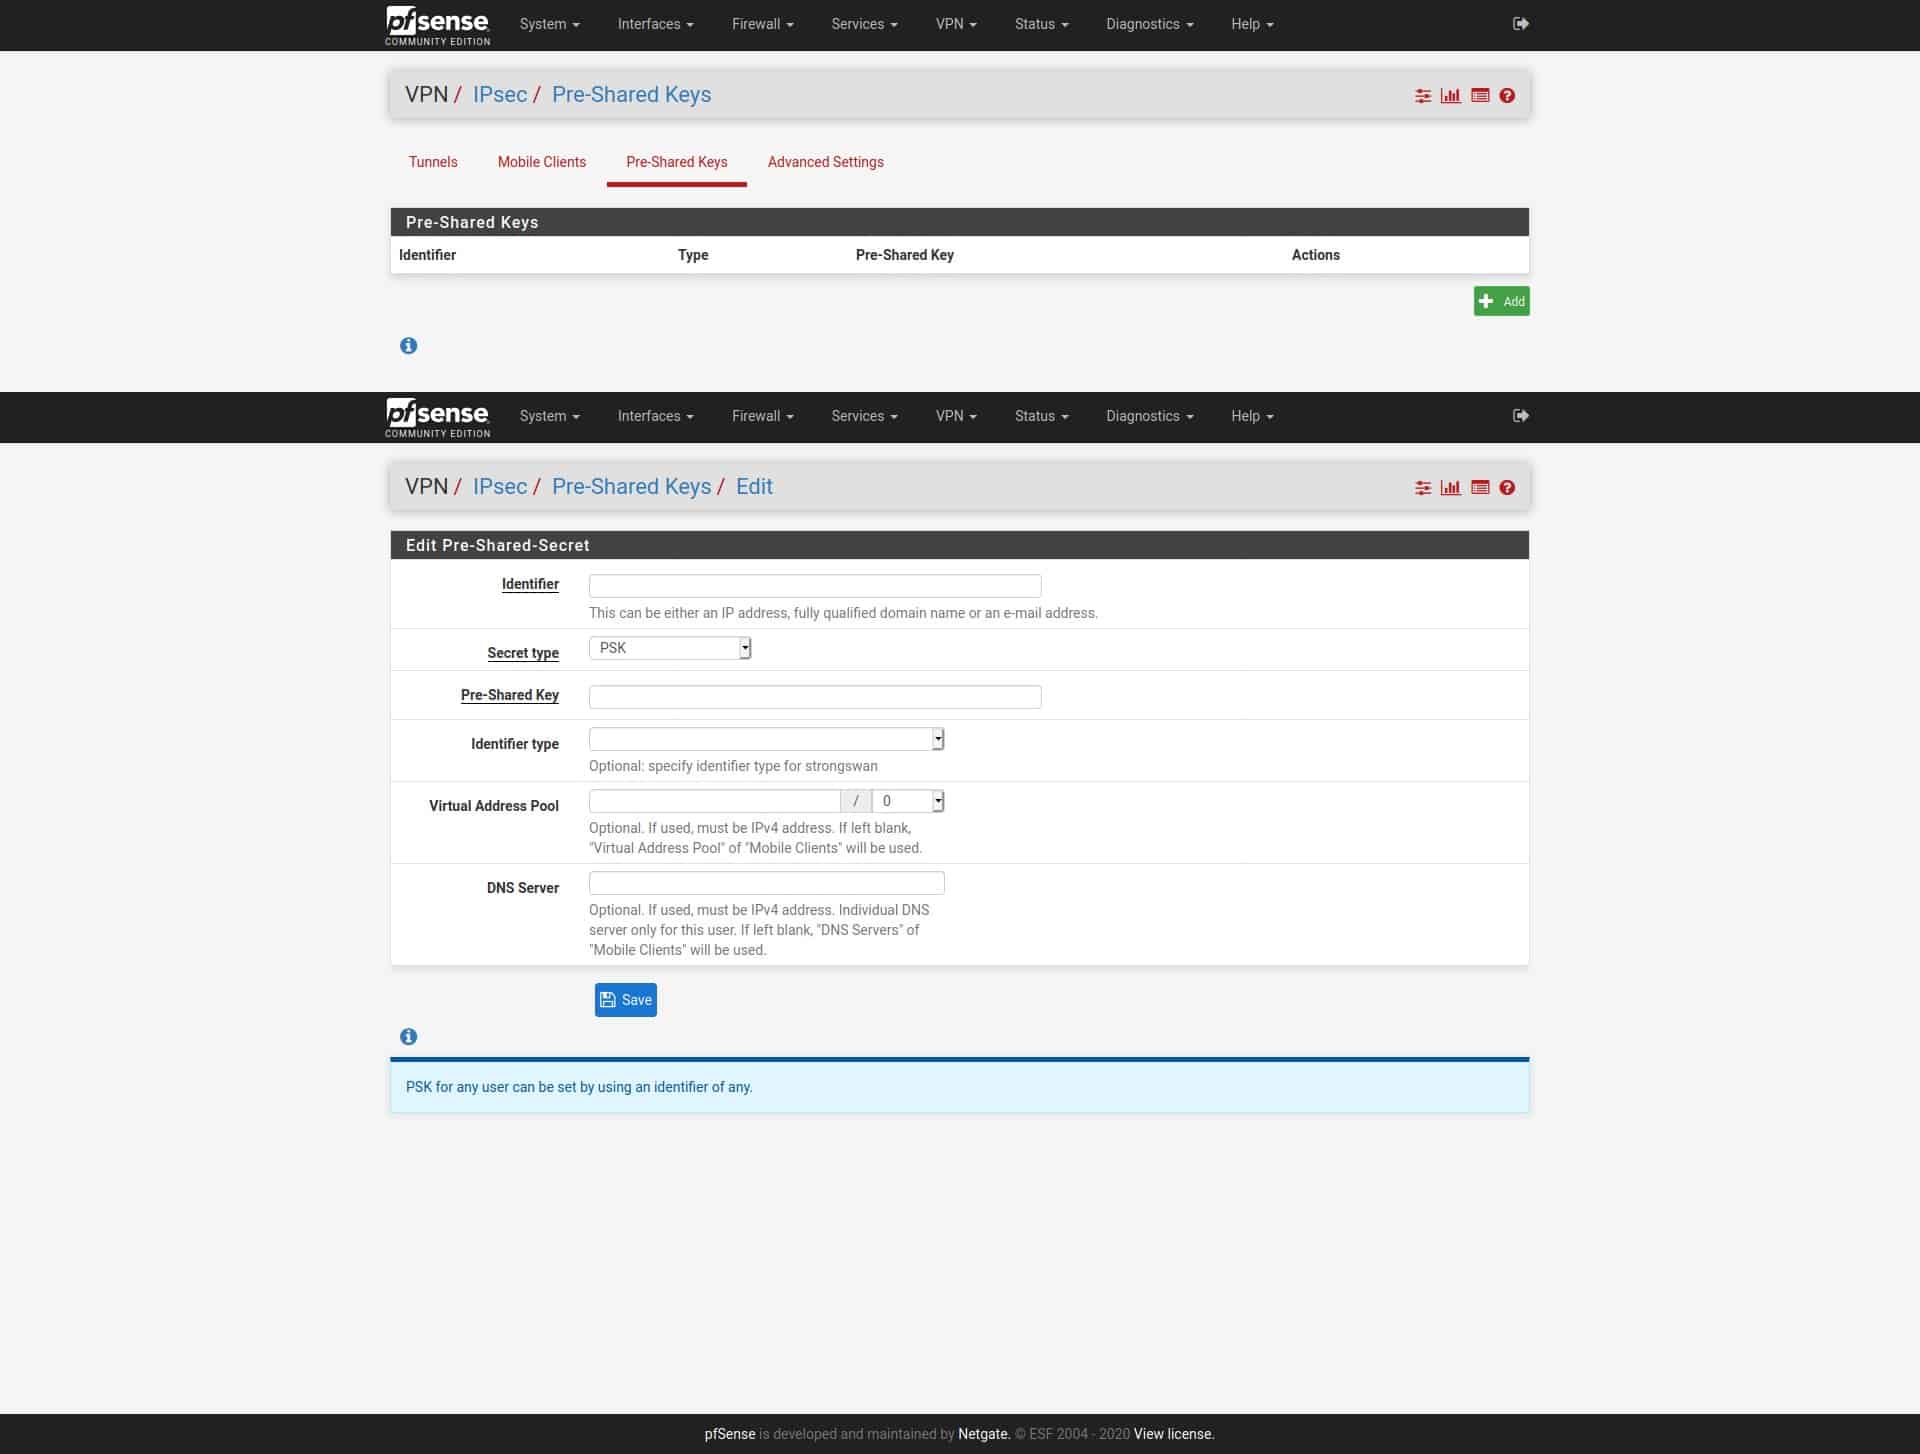Open the Services menu in second navbar
The width and height of the screenshot is (1920, 1454).
point(864,416)
